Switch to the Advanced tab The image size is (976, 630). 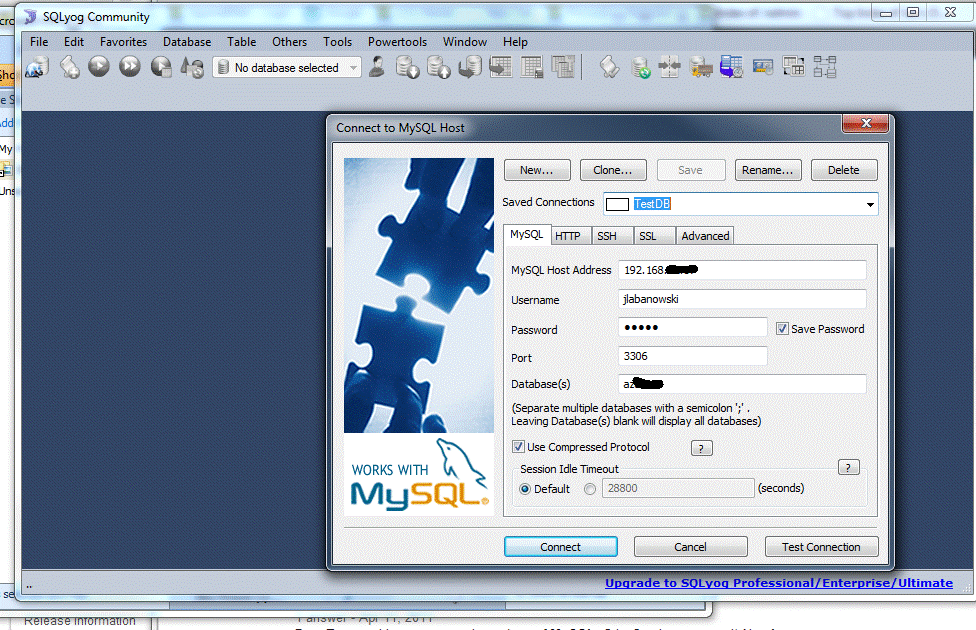(704, 235)
